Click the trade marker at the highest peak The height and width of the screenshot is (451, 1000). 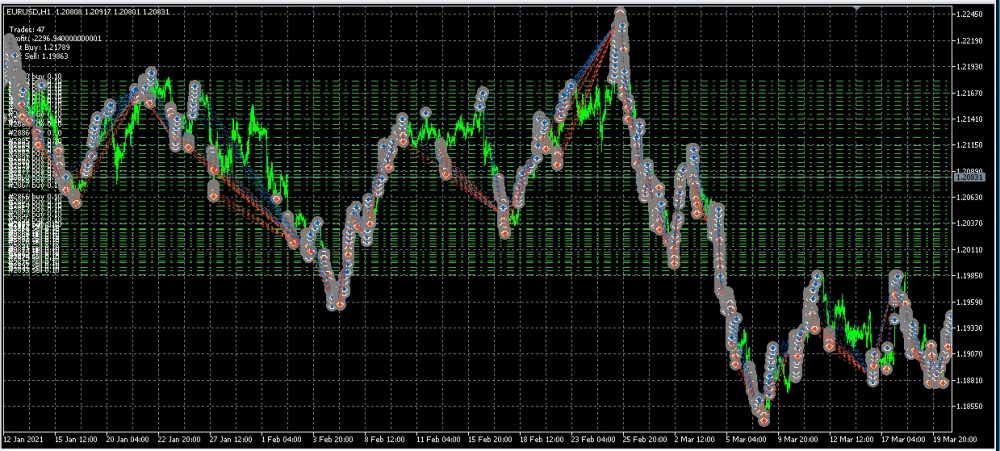[x=620, y=14]
